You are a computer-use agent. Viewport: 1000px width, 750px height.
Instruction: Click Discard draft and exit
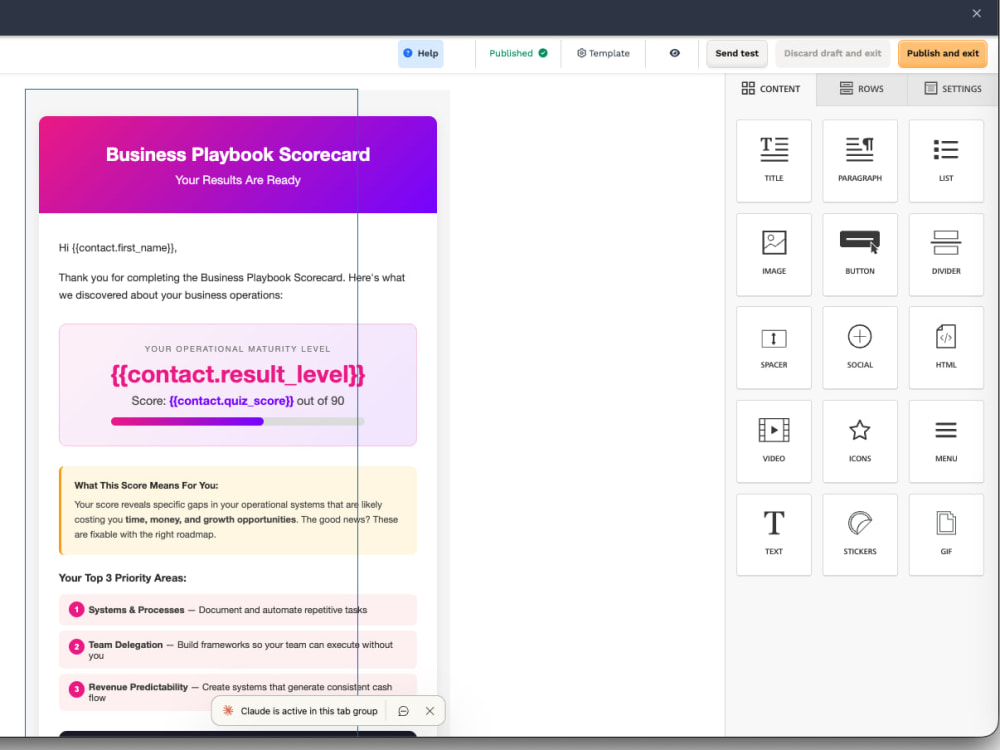point(832,54)
